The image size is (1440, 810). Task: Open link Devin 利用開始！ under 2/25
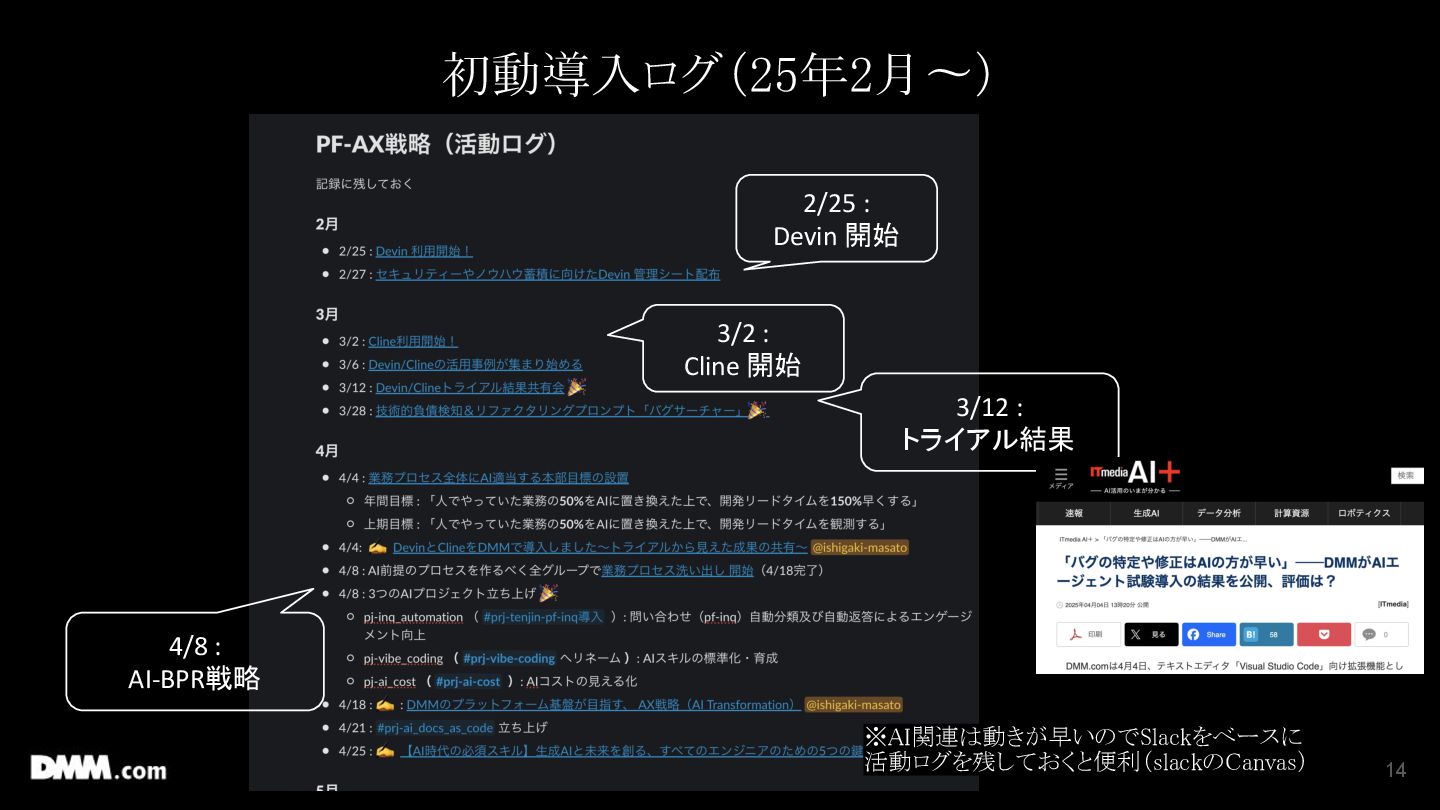click(424, 251)
